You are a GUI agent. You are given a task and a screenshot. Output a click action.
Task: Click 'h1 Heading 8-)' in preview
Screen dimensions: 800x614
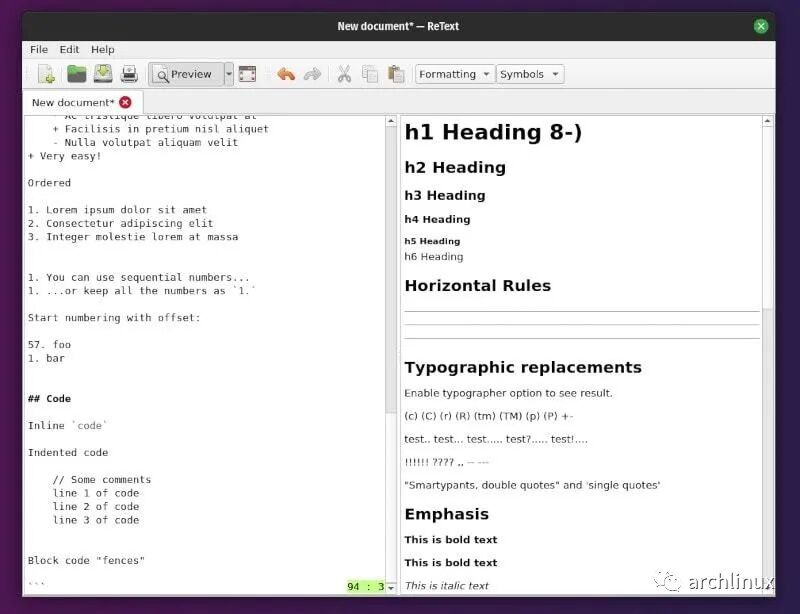pyautogui.click(x=493, y=132)
